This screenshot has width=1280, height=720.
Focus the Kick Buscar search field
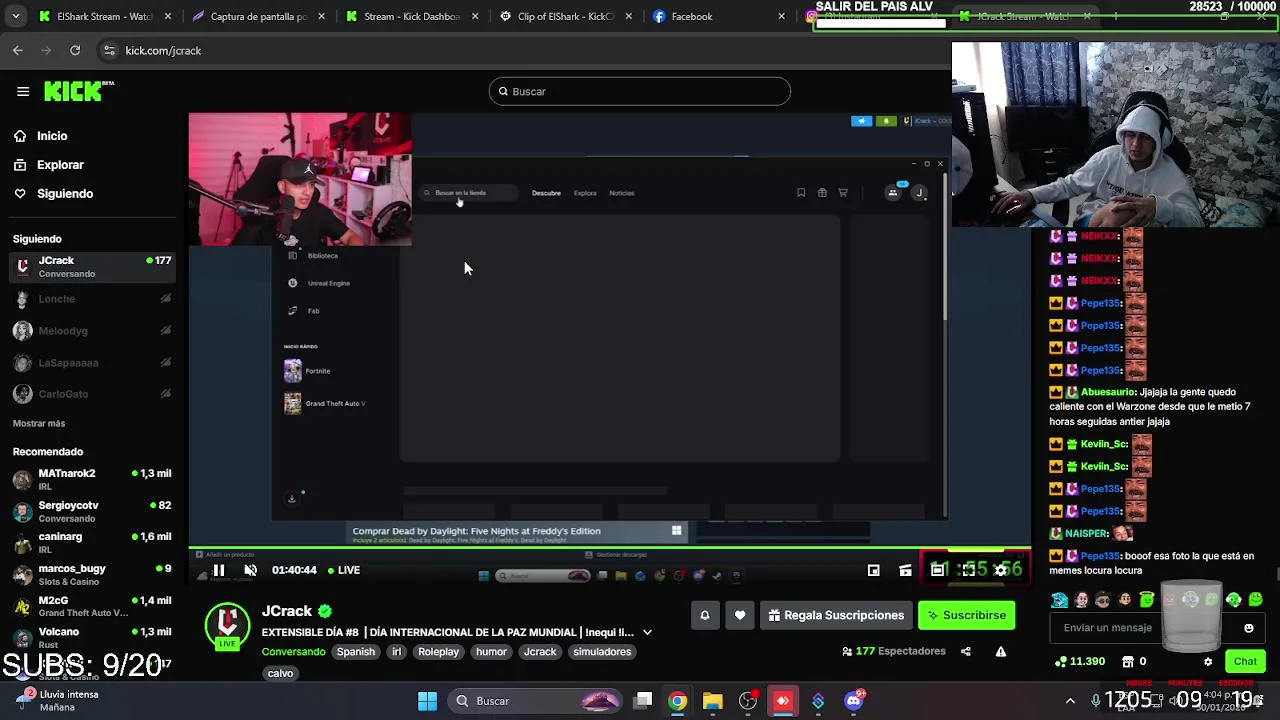click(x=640, y=91)
